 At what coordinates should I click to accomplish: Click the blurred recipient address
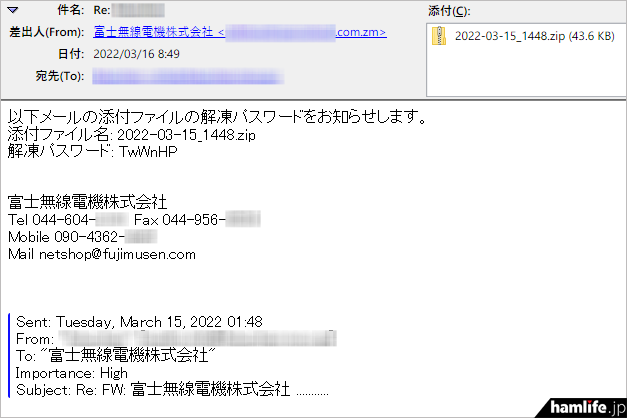point(188,76)
